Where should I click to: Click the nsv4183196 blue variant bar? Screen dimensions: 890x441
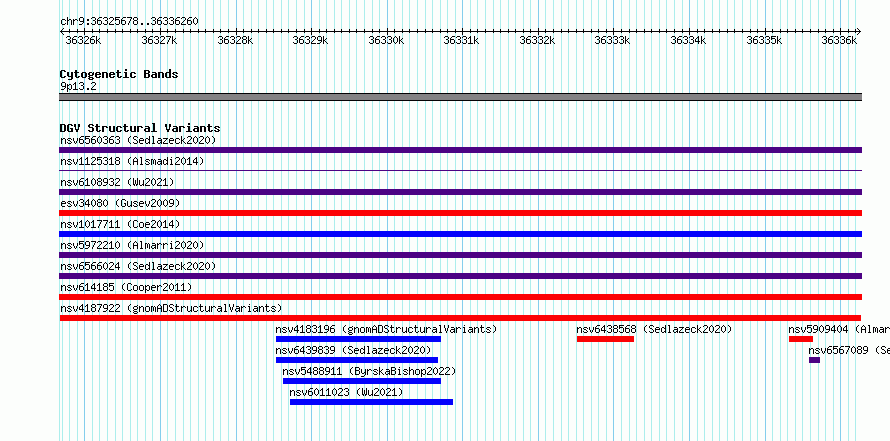pyautogui.click(x=358, y=339)
